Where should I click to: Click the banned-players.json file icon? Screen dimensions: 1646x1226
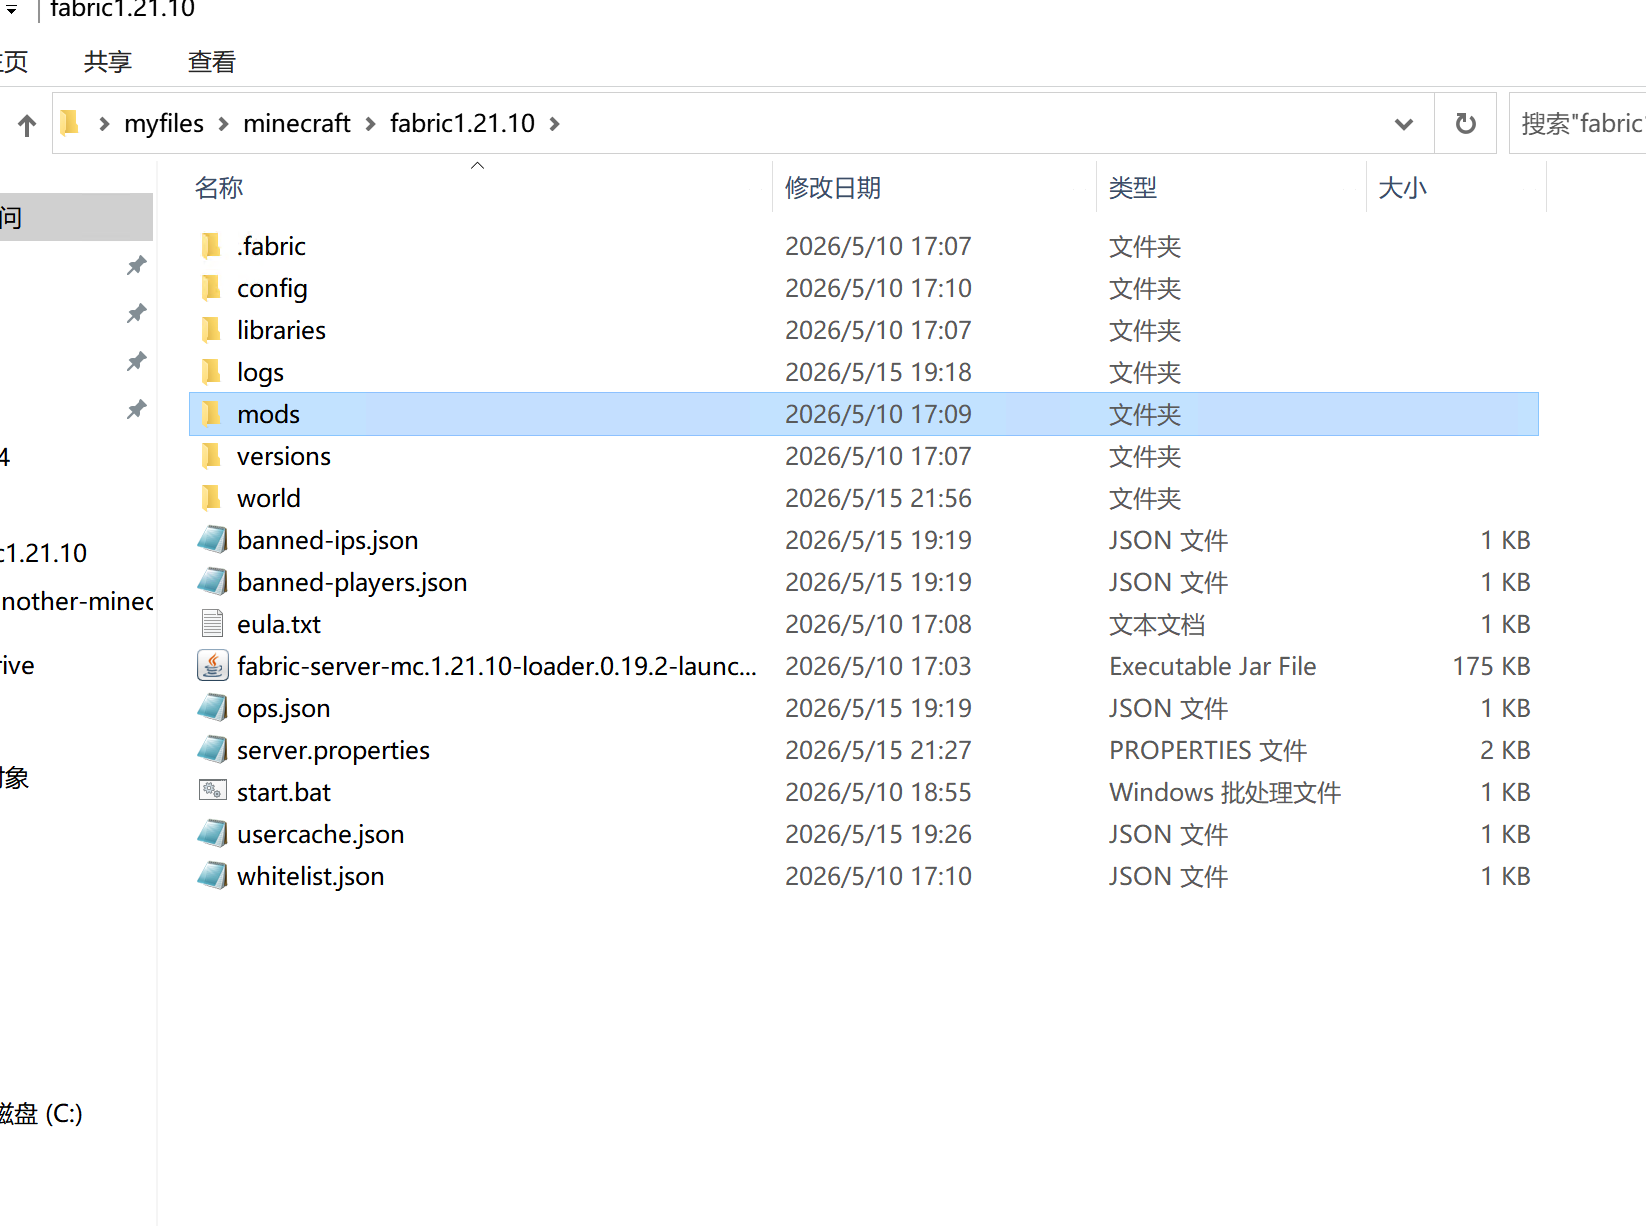click(212, 582)
